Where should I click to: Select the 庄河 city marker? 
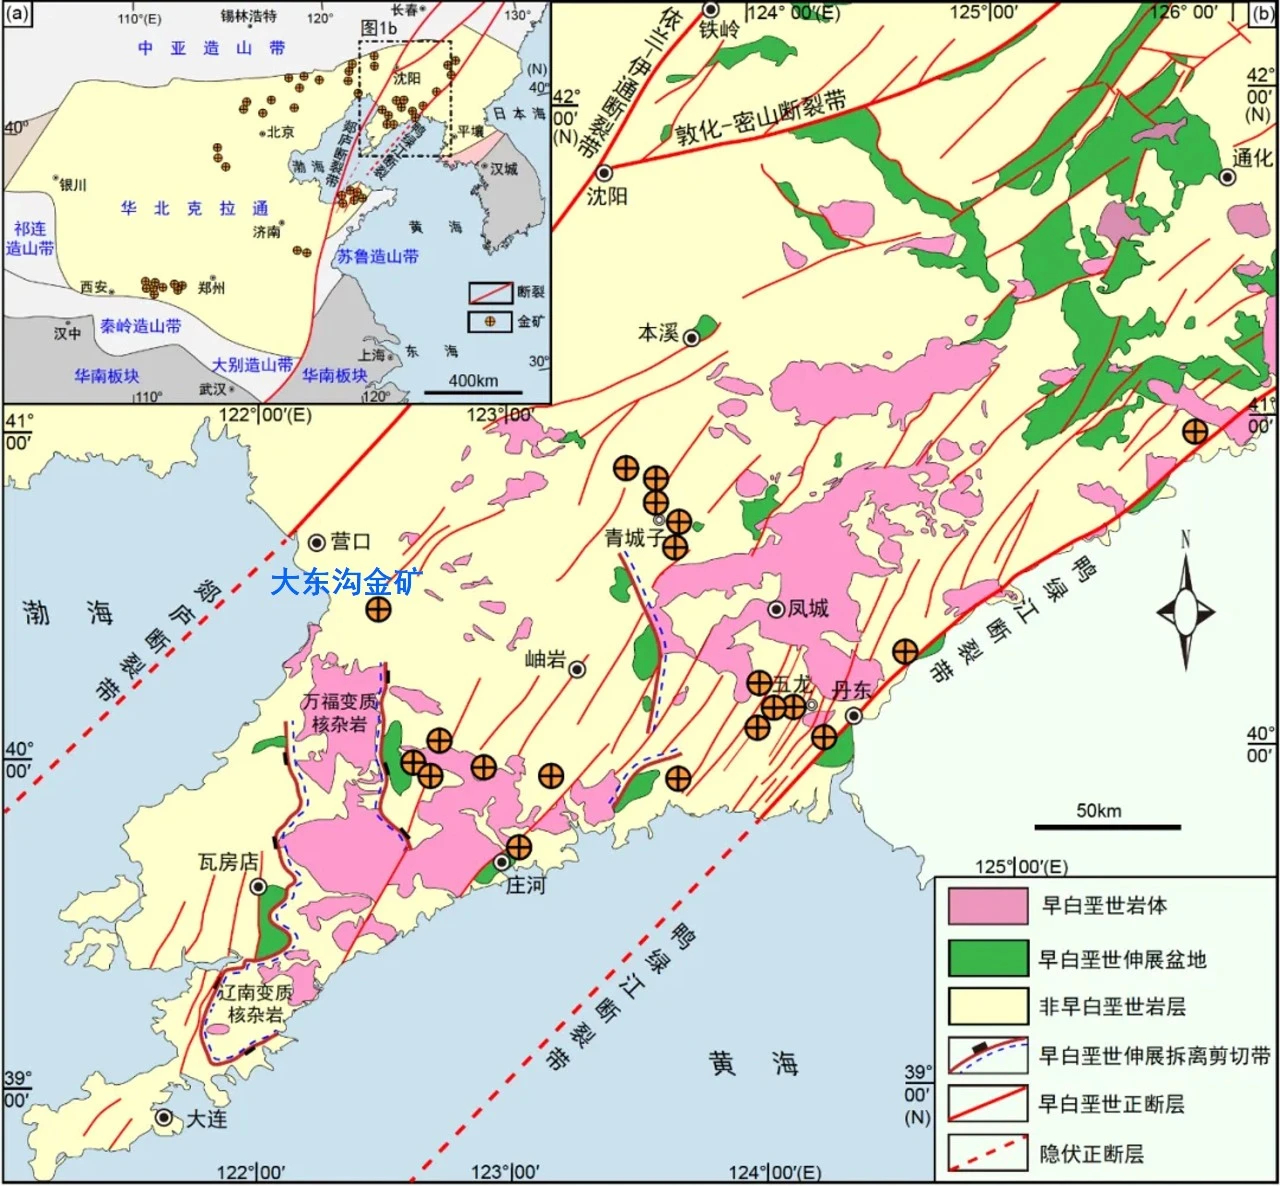(x=502, y=862)
